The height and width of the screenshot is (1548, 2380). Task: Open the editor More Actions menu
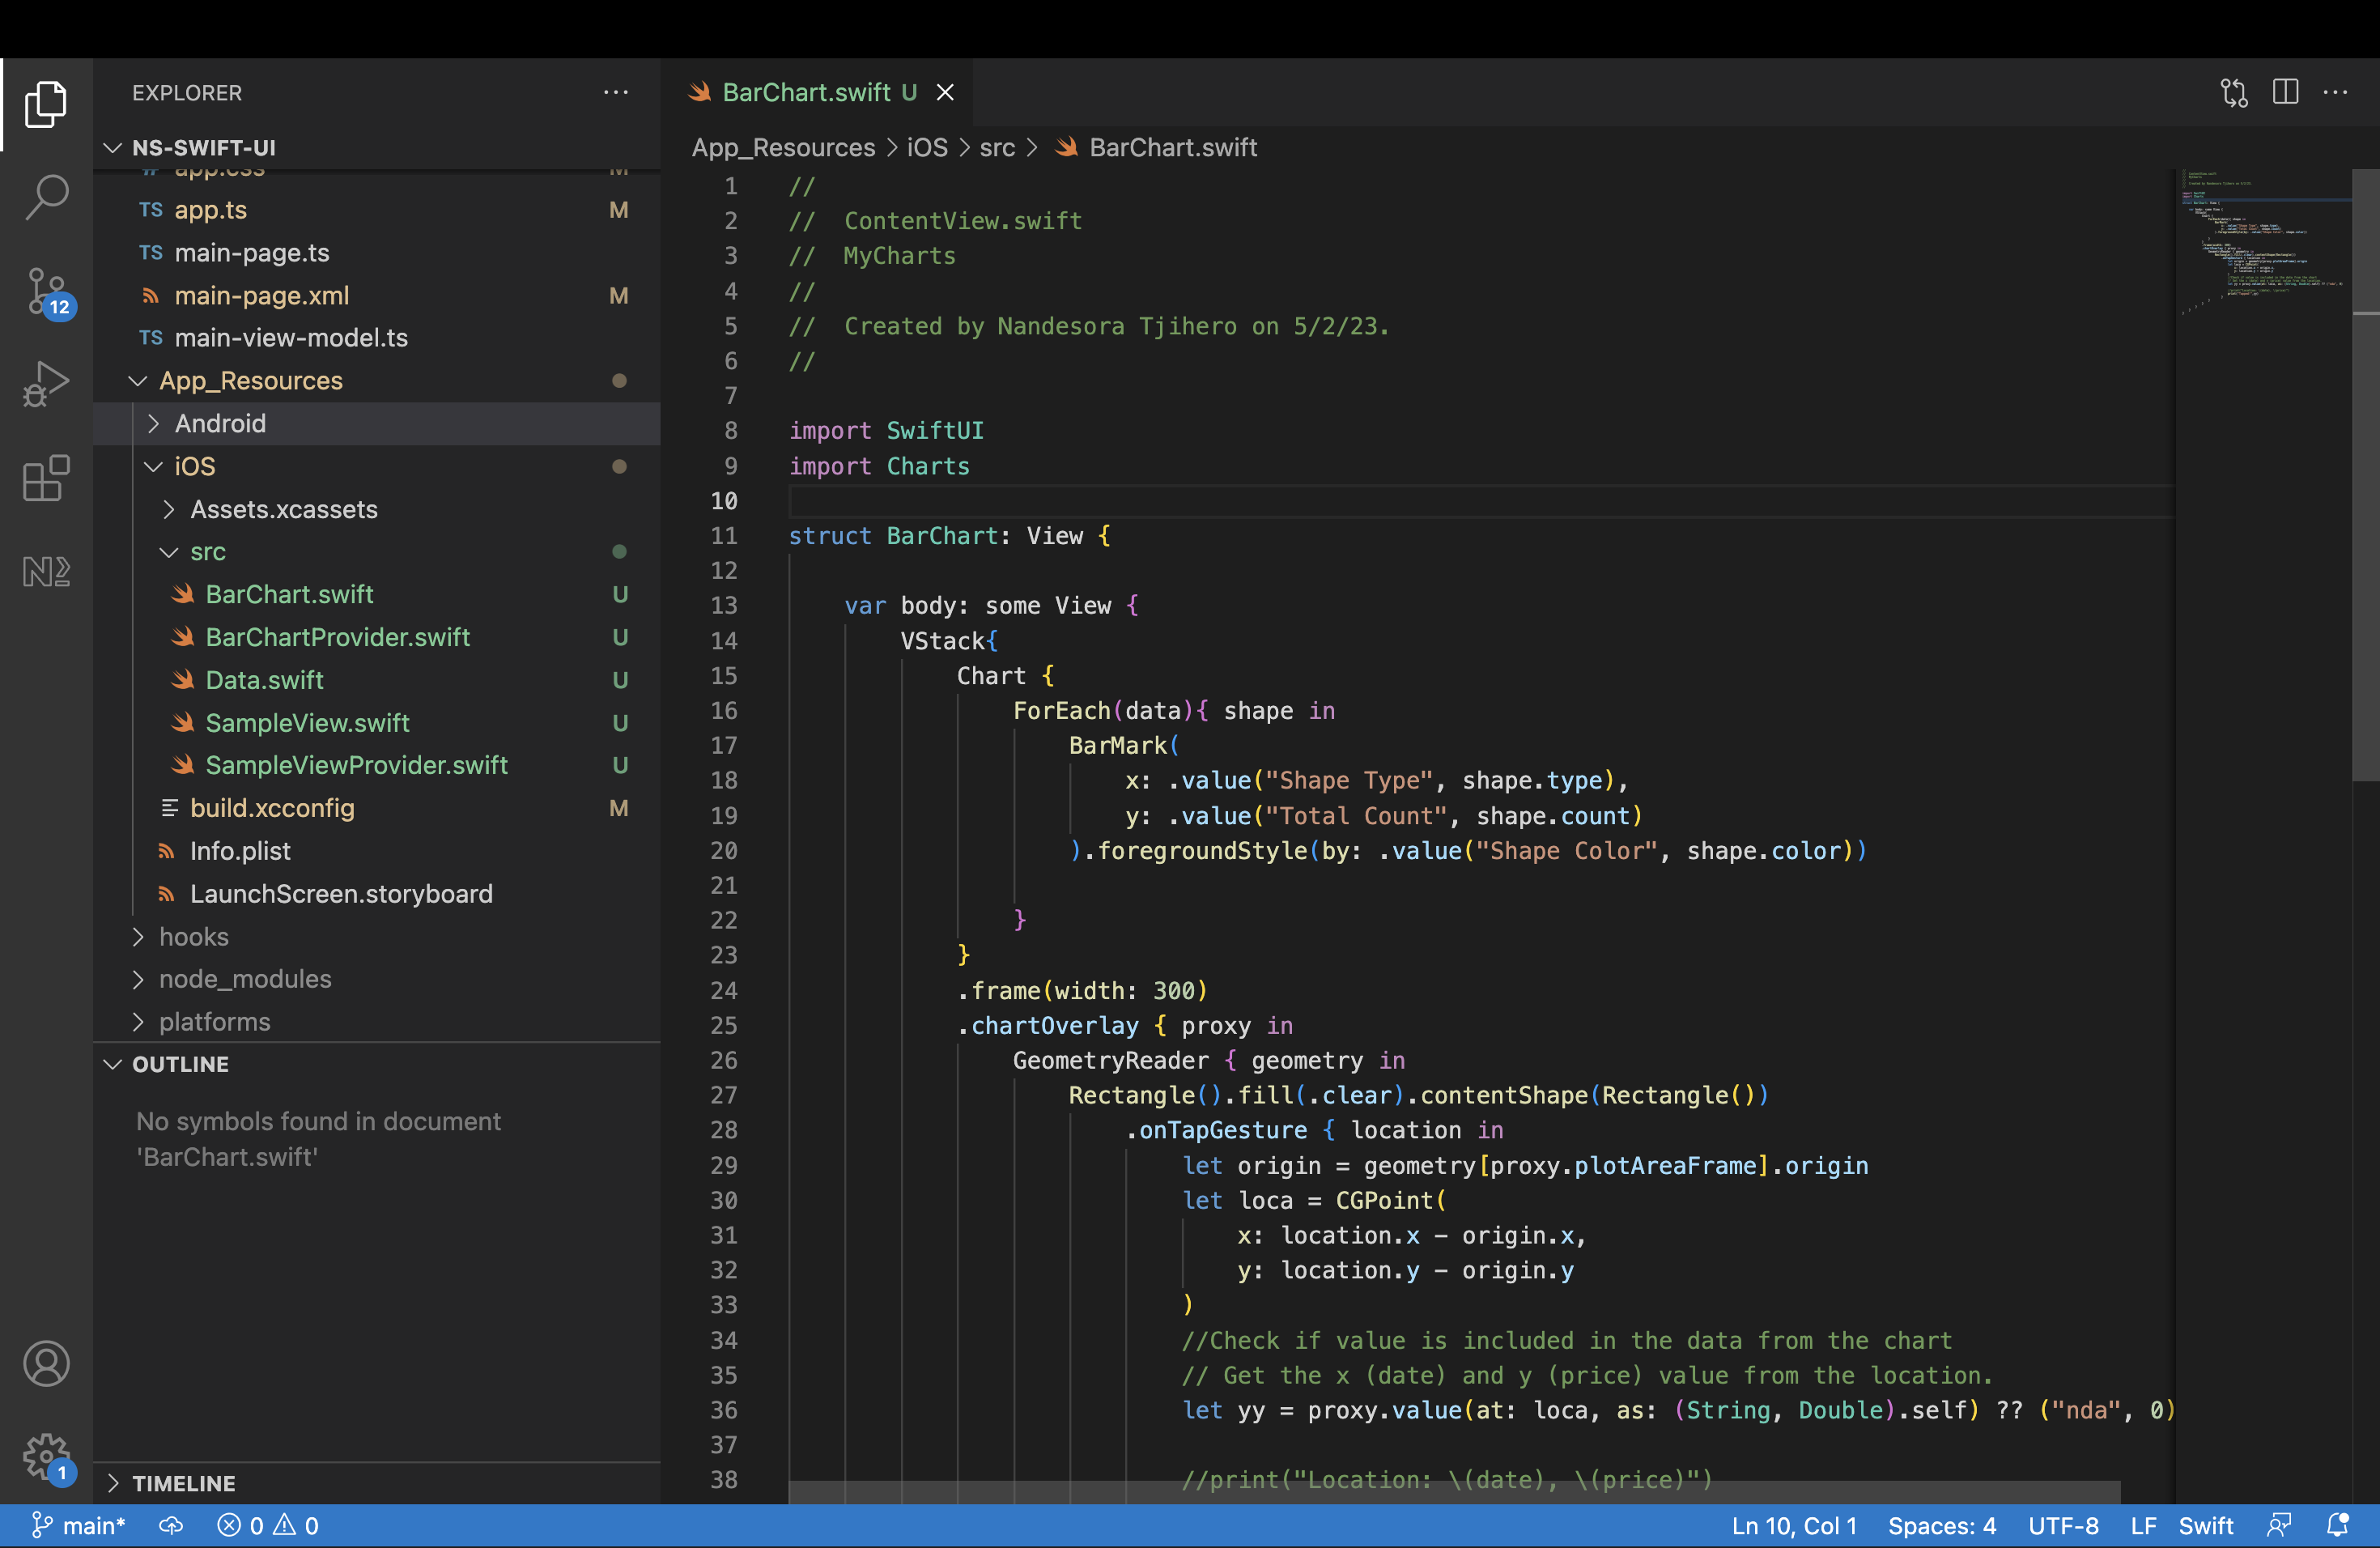2336,92
